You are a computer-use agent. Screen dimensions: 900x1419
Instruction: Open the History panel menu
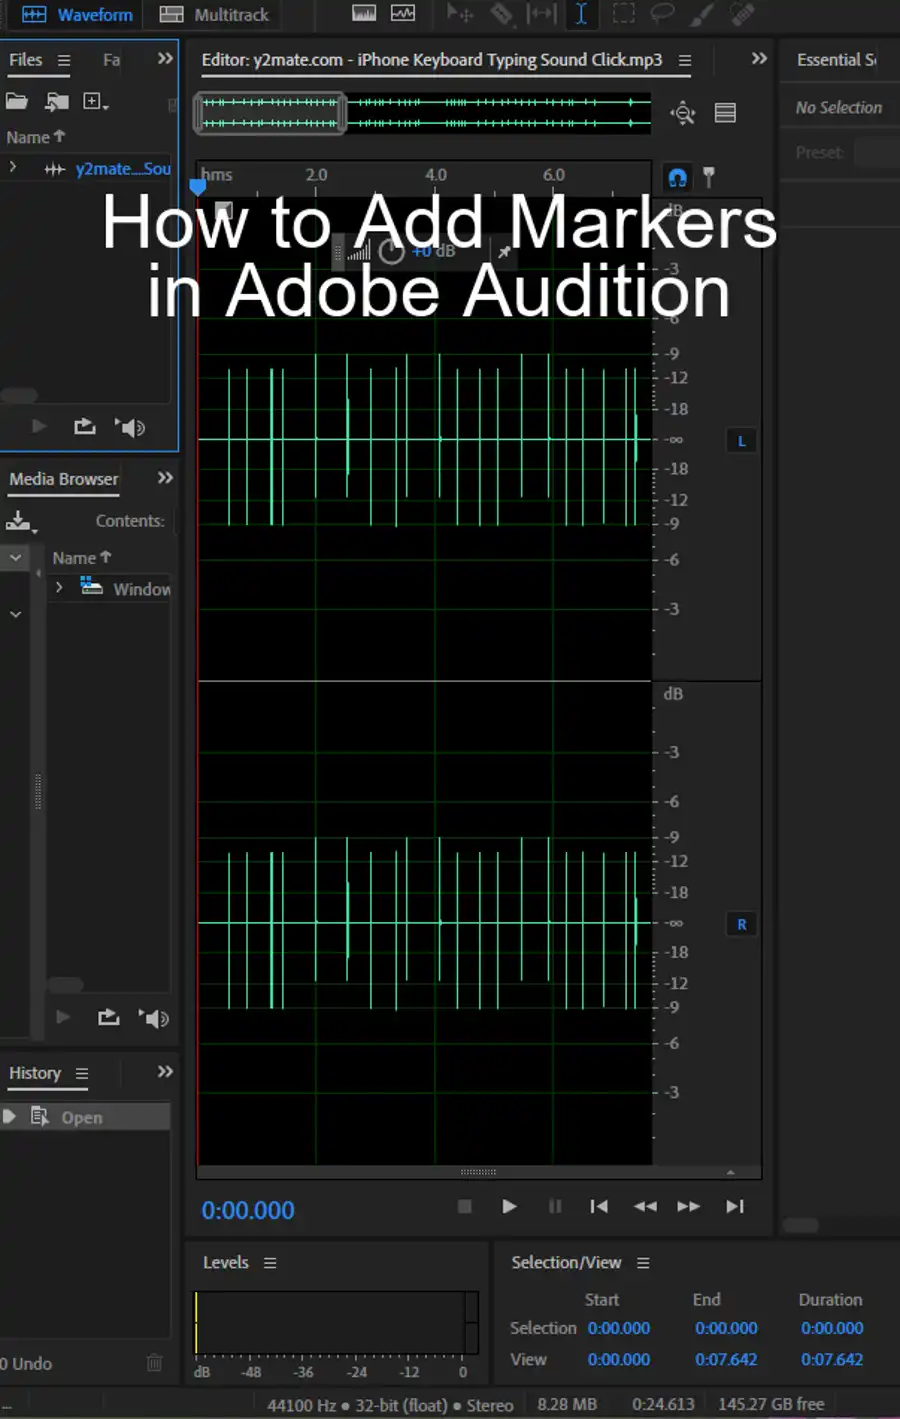[82, 1074]
